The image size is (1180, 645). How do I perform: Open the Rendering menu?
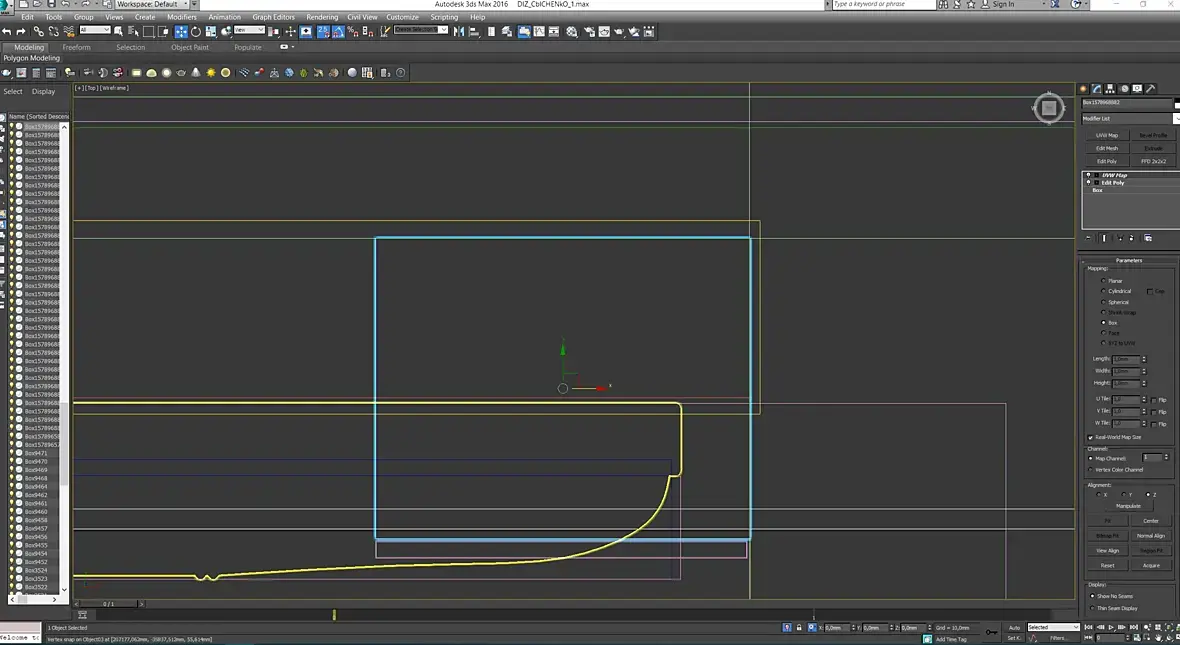point(322,17)
